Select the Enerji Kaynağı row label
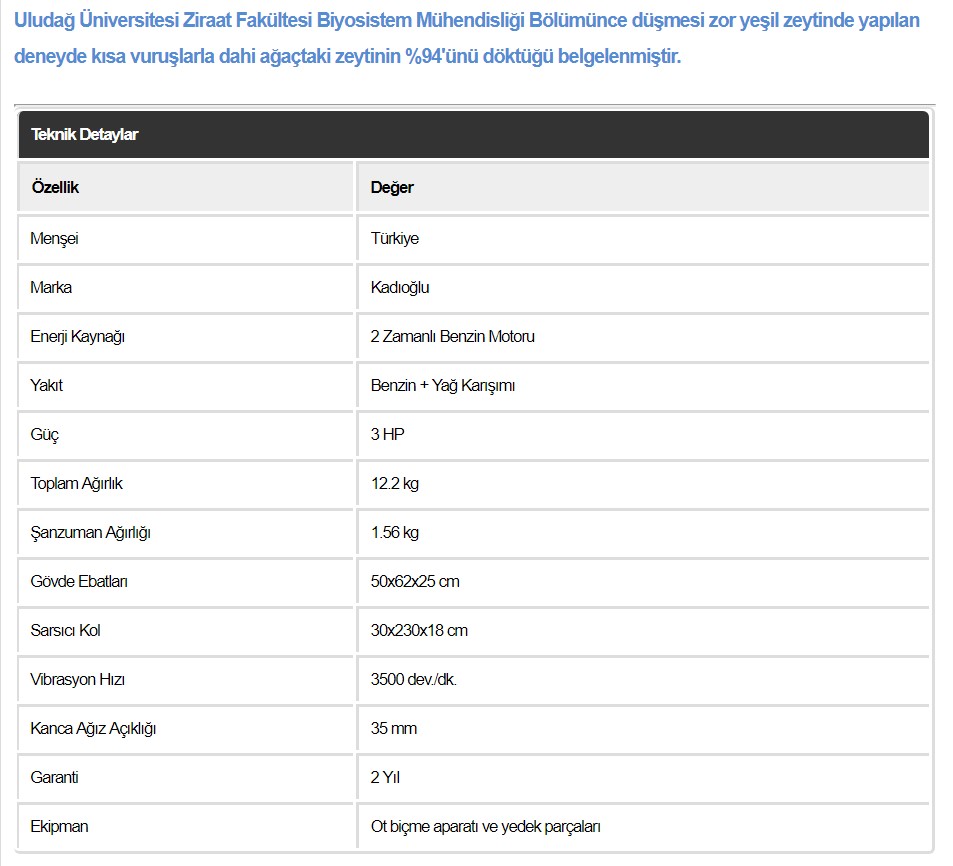Screen dimensions: 953x866 [x=77, y=337]
